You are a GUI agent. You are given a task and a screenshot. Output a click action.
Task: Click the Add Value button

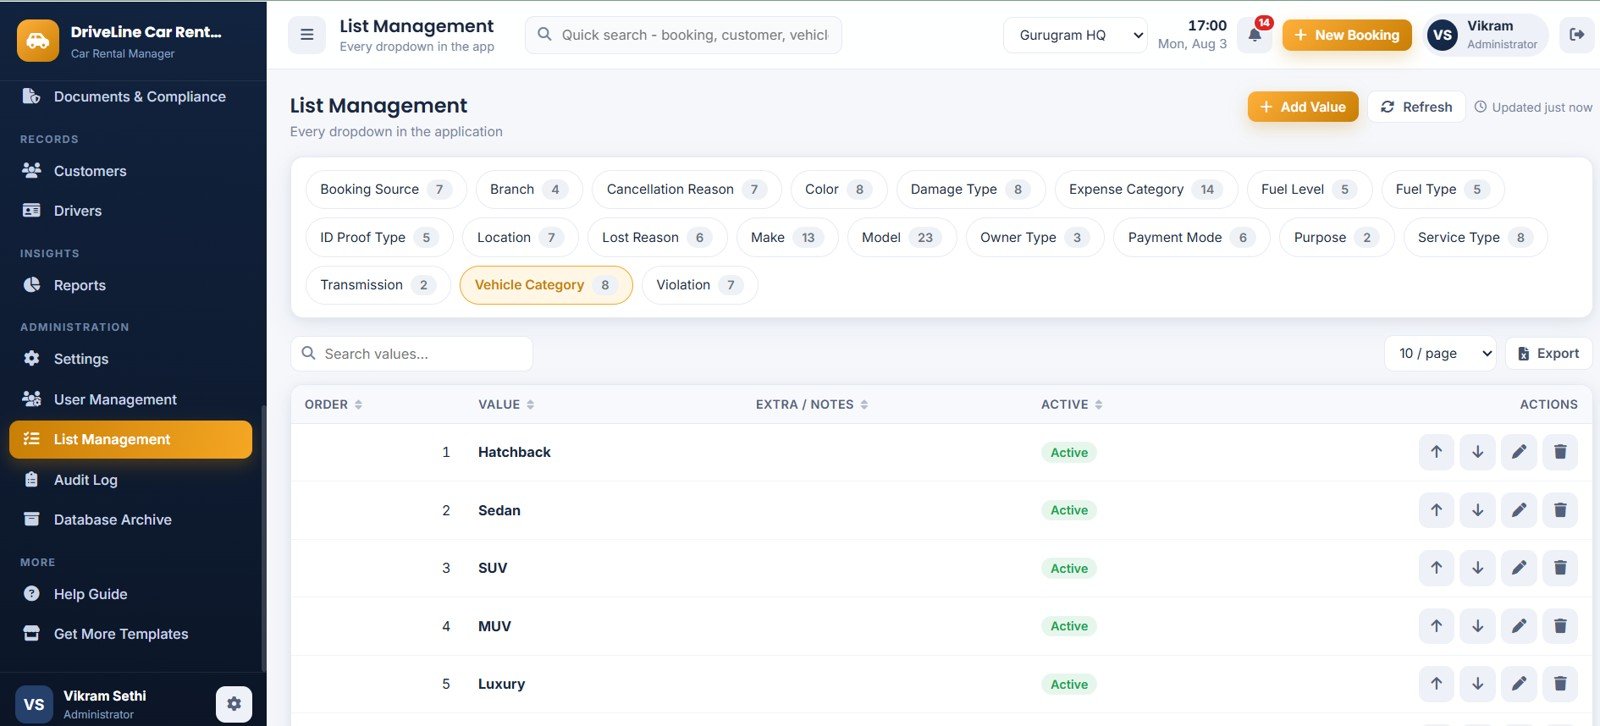(1302, 107)
